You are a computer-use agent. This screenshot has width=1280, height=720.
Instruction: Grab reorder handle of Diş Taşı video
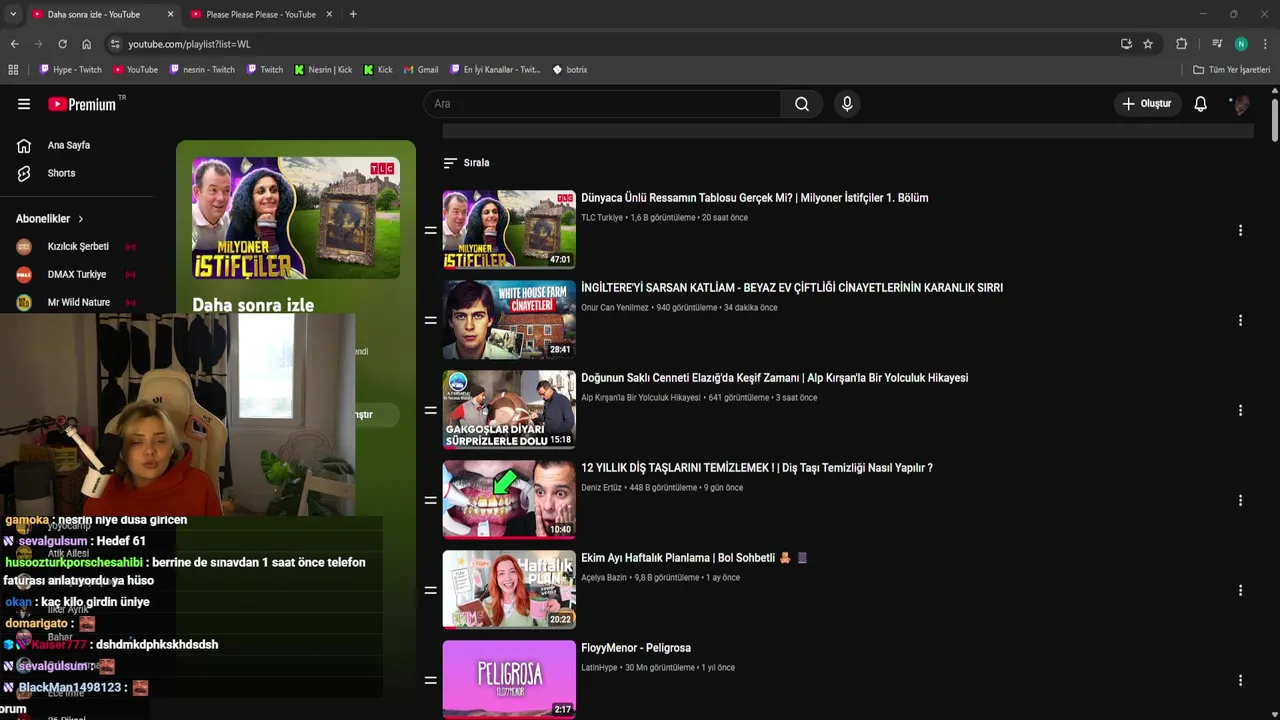point(430,500)
